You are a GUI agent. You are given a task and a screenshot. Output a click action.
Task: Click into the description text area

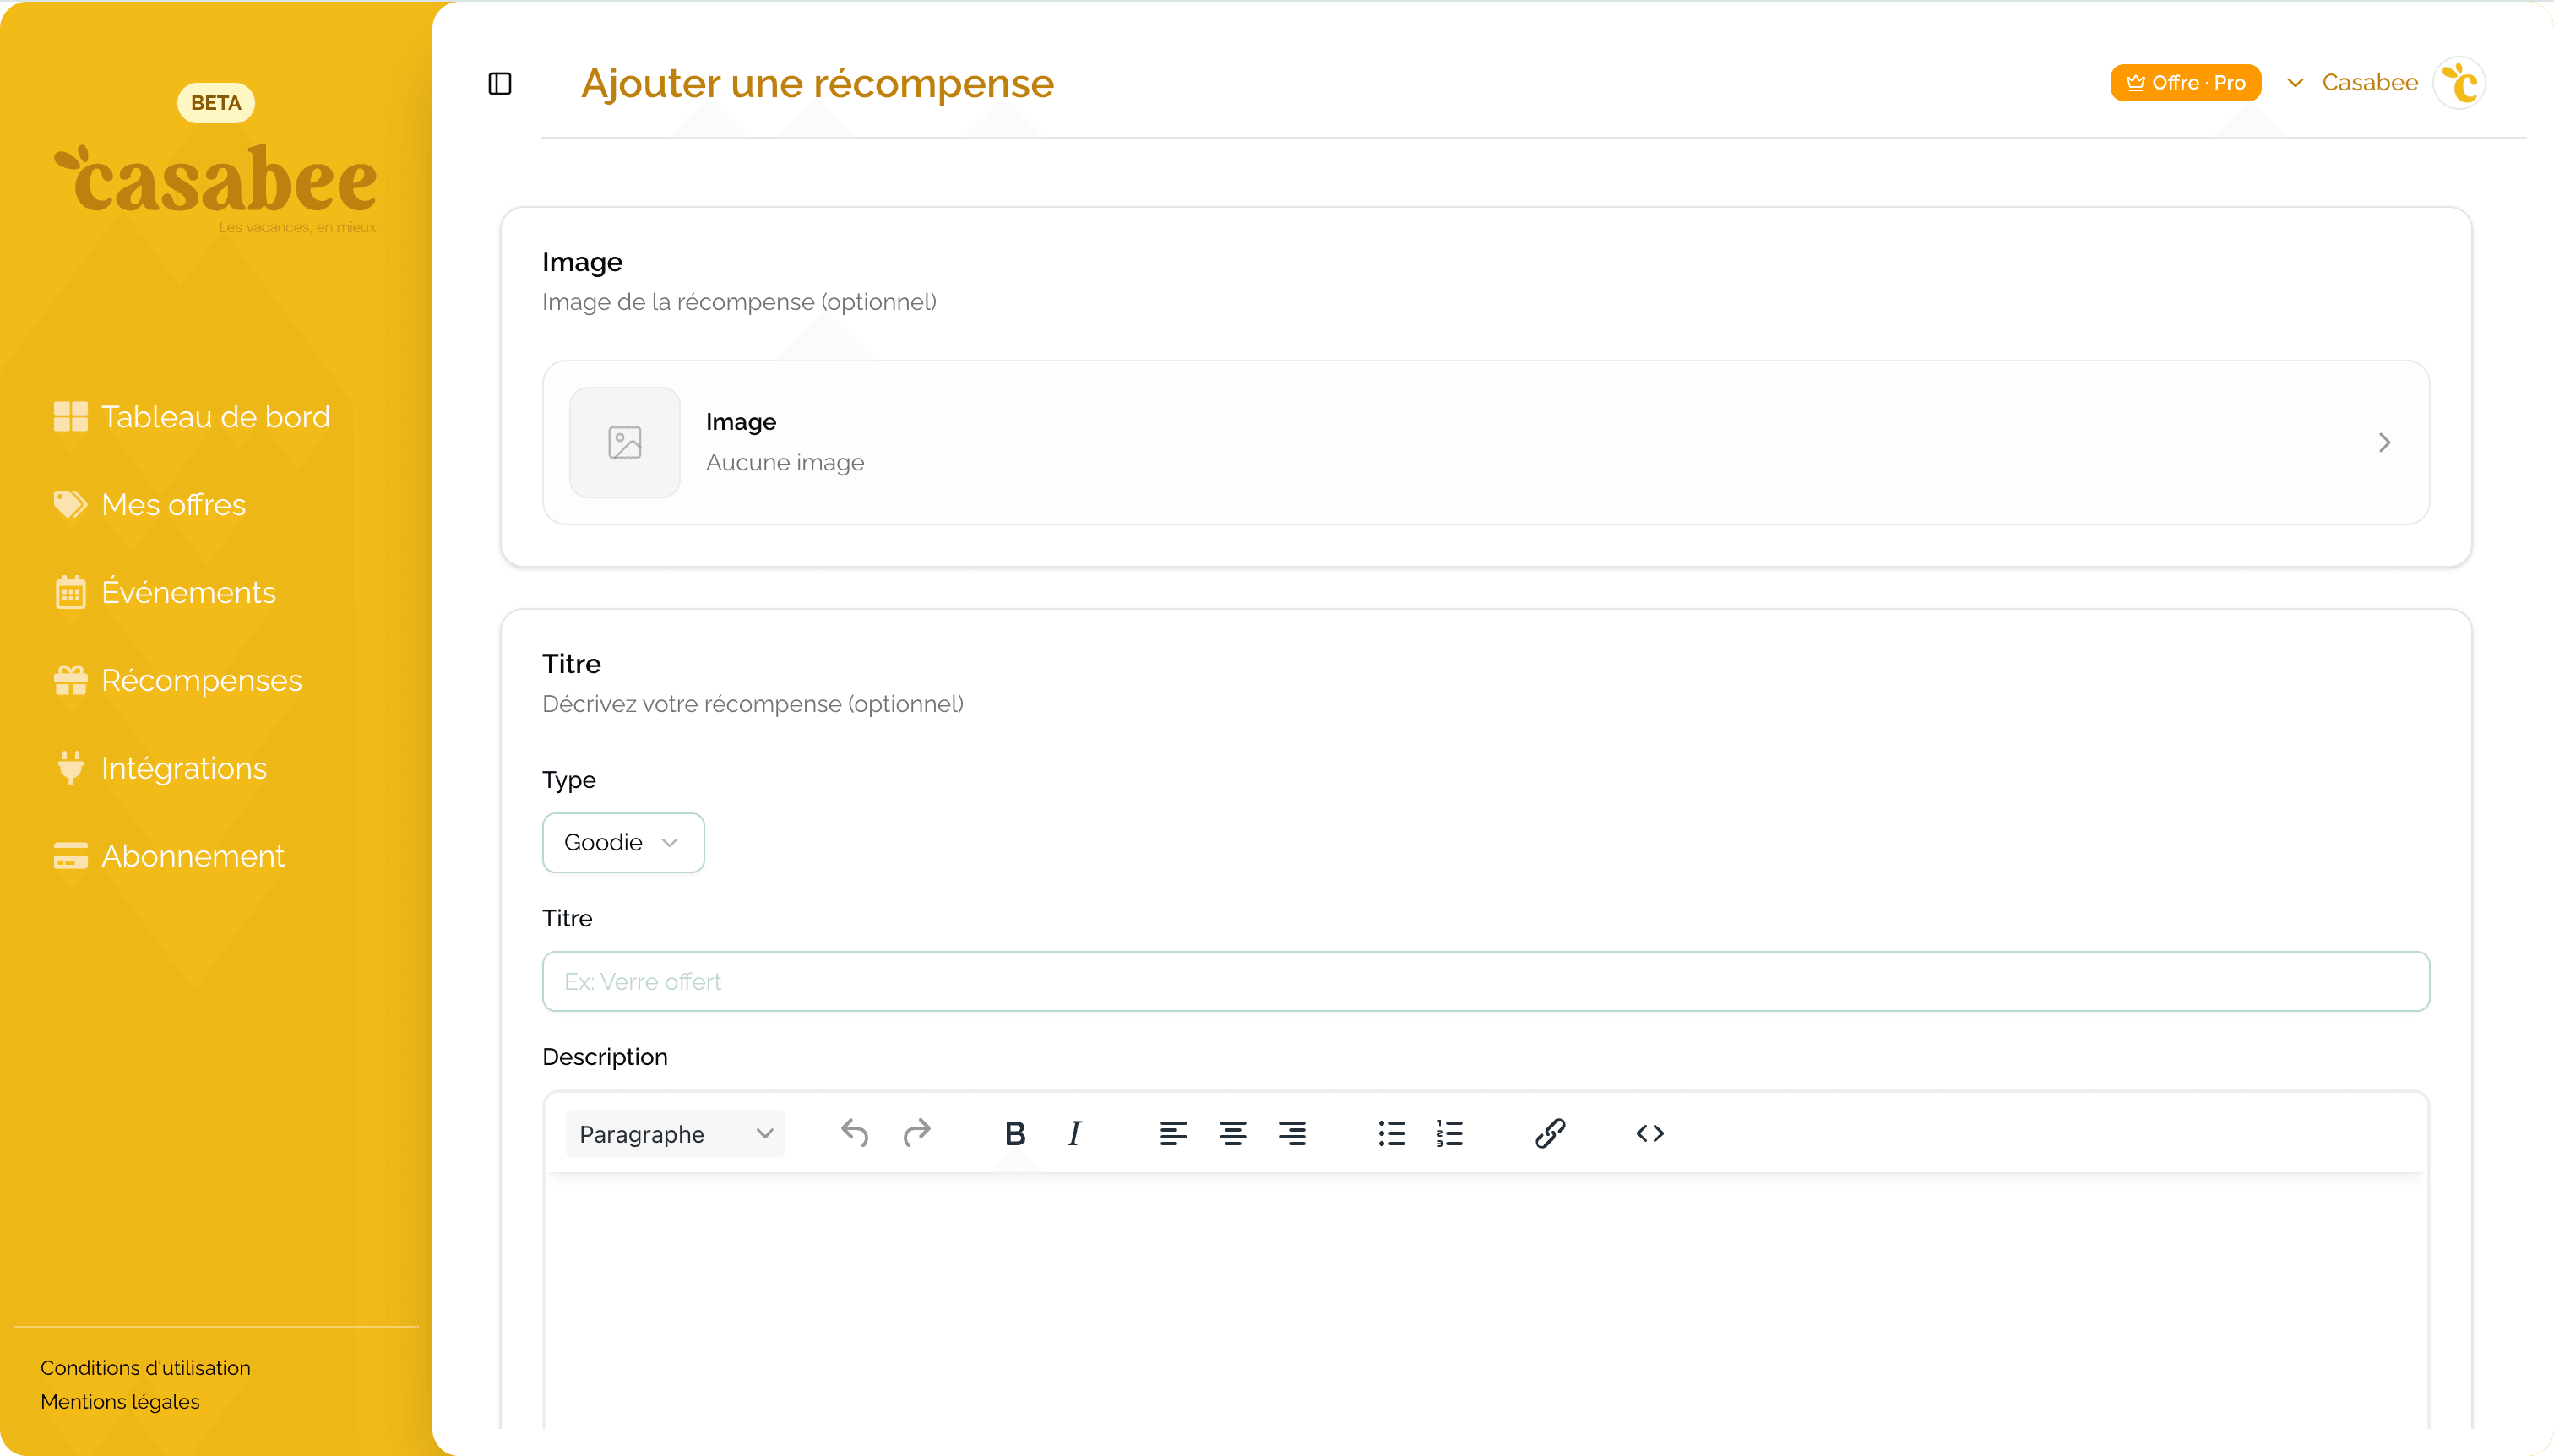click(x=1485, y=1300)
